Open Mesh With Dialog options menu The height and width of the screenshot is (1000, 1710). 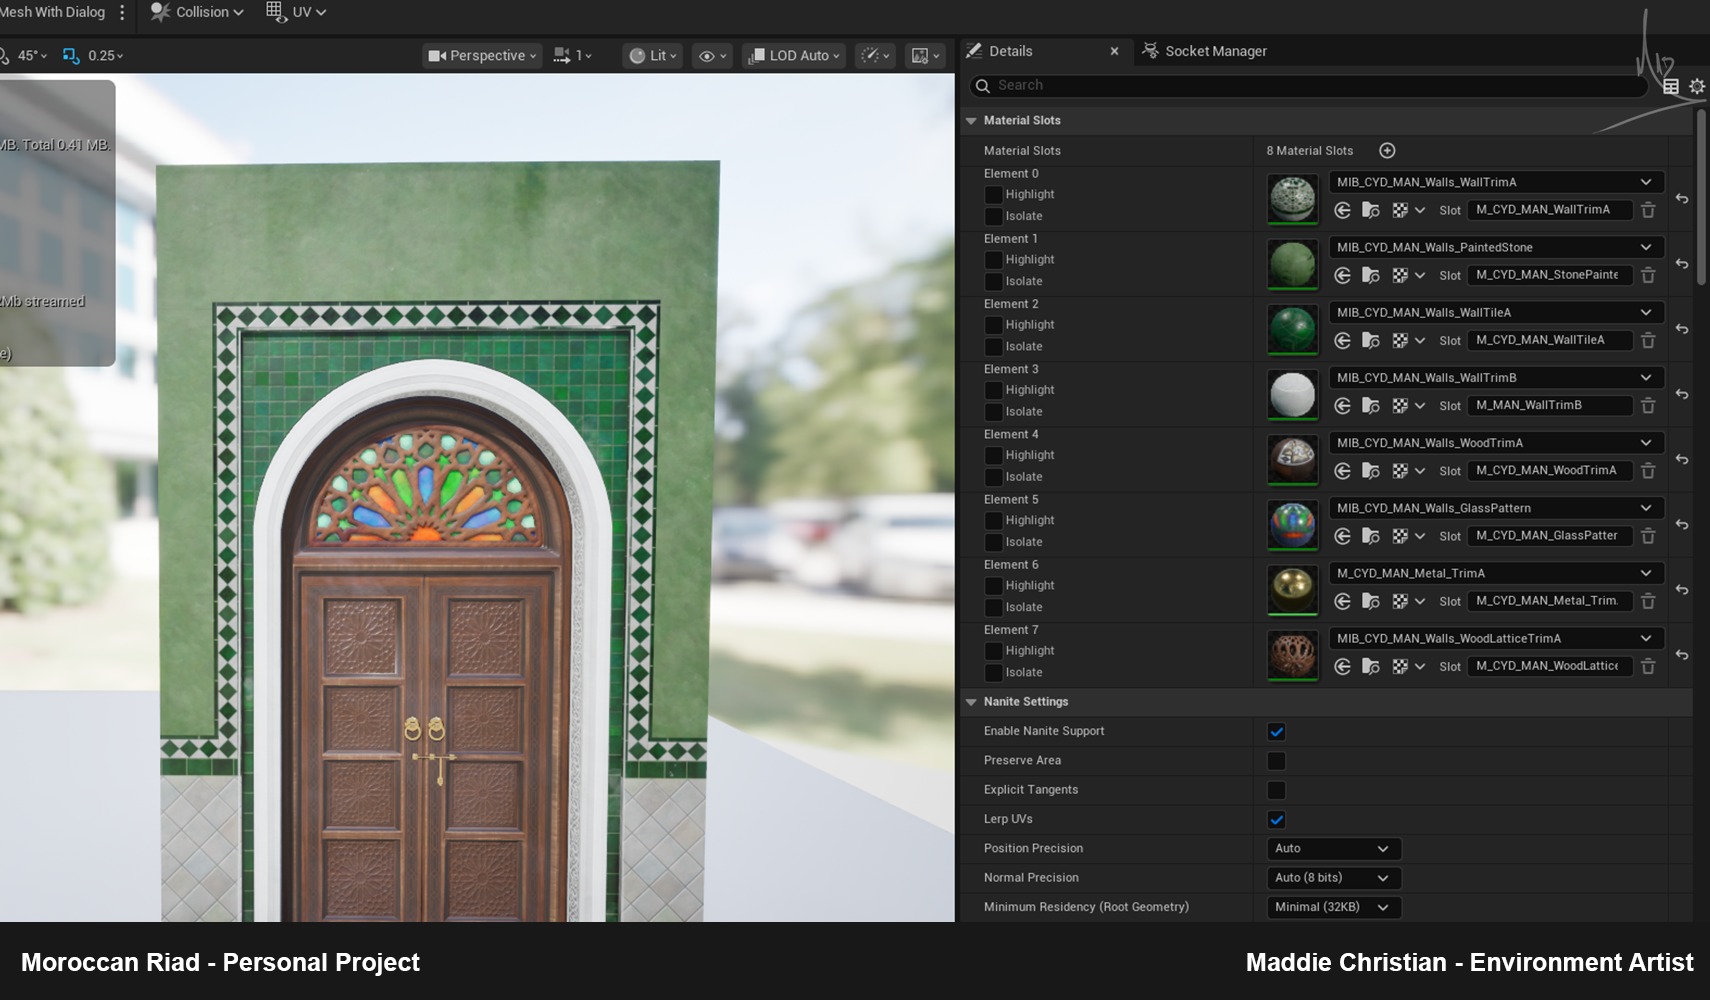tap(122, 12)
